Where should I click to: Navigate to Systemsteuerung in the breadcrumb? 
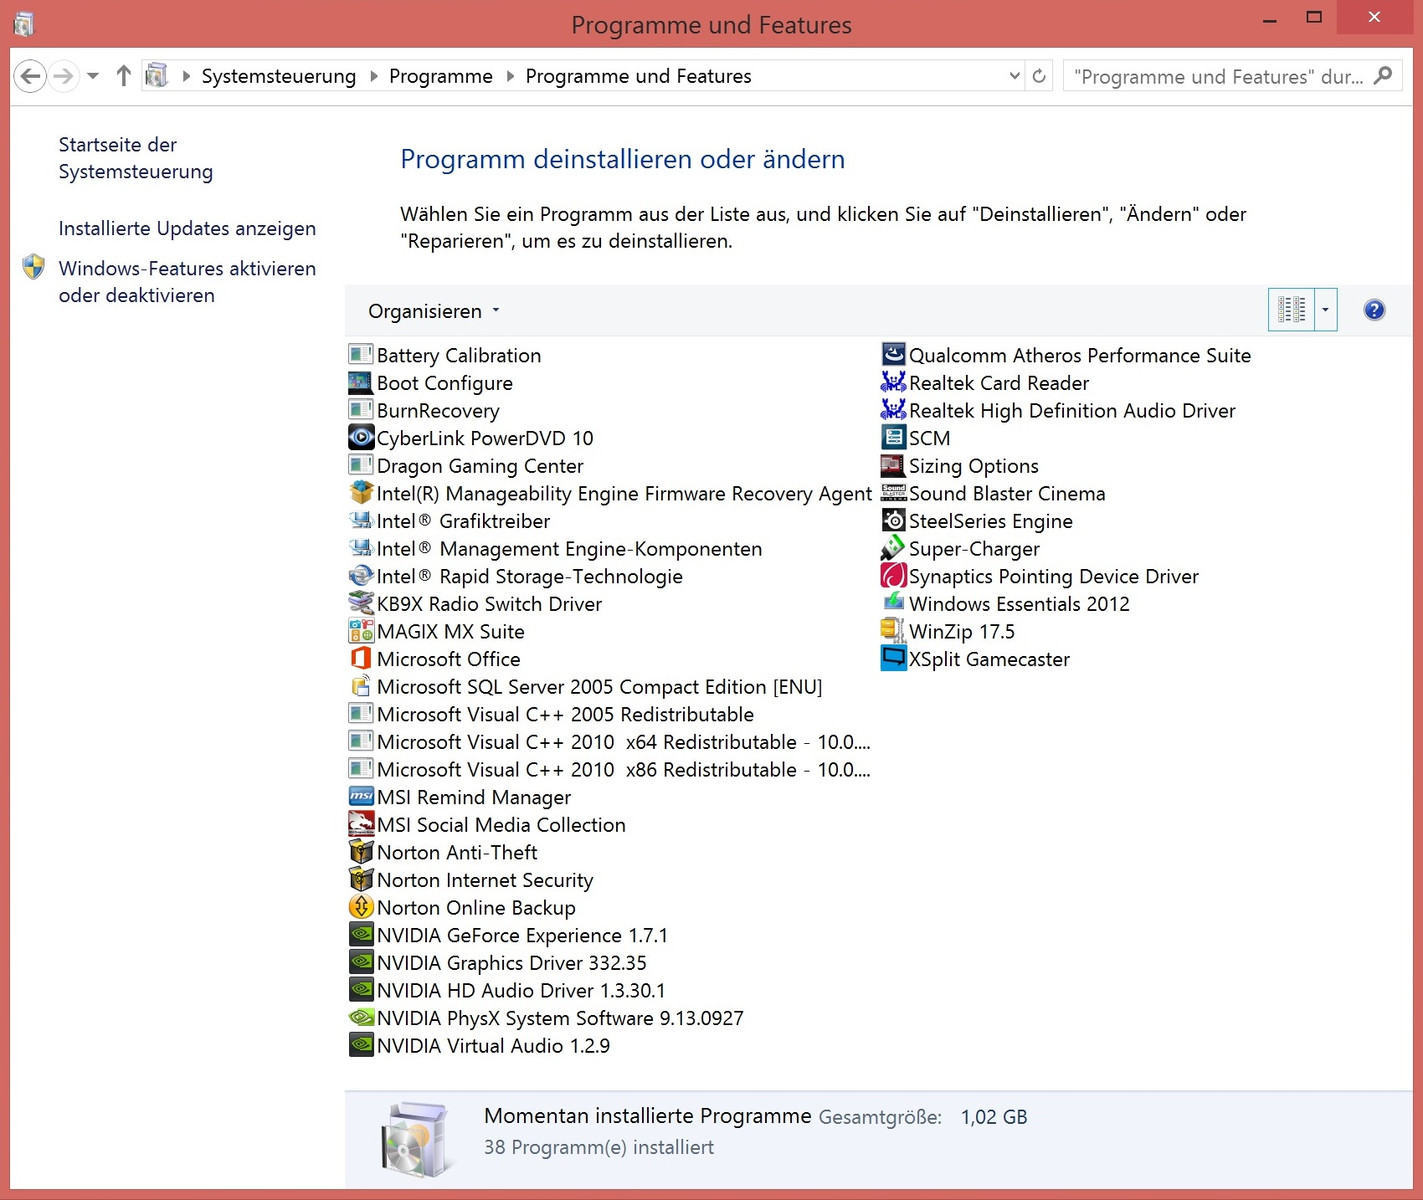click(x=279, y=76)
